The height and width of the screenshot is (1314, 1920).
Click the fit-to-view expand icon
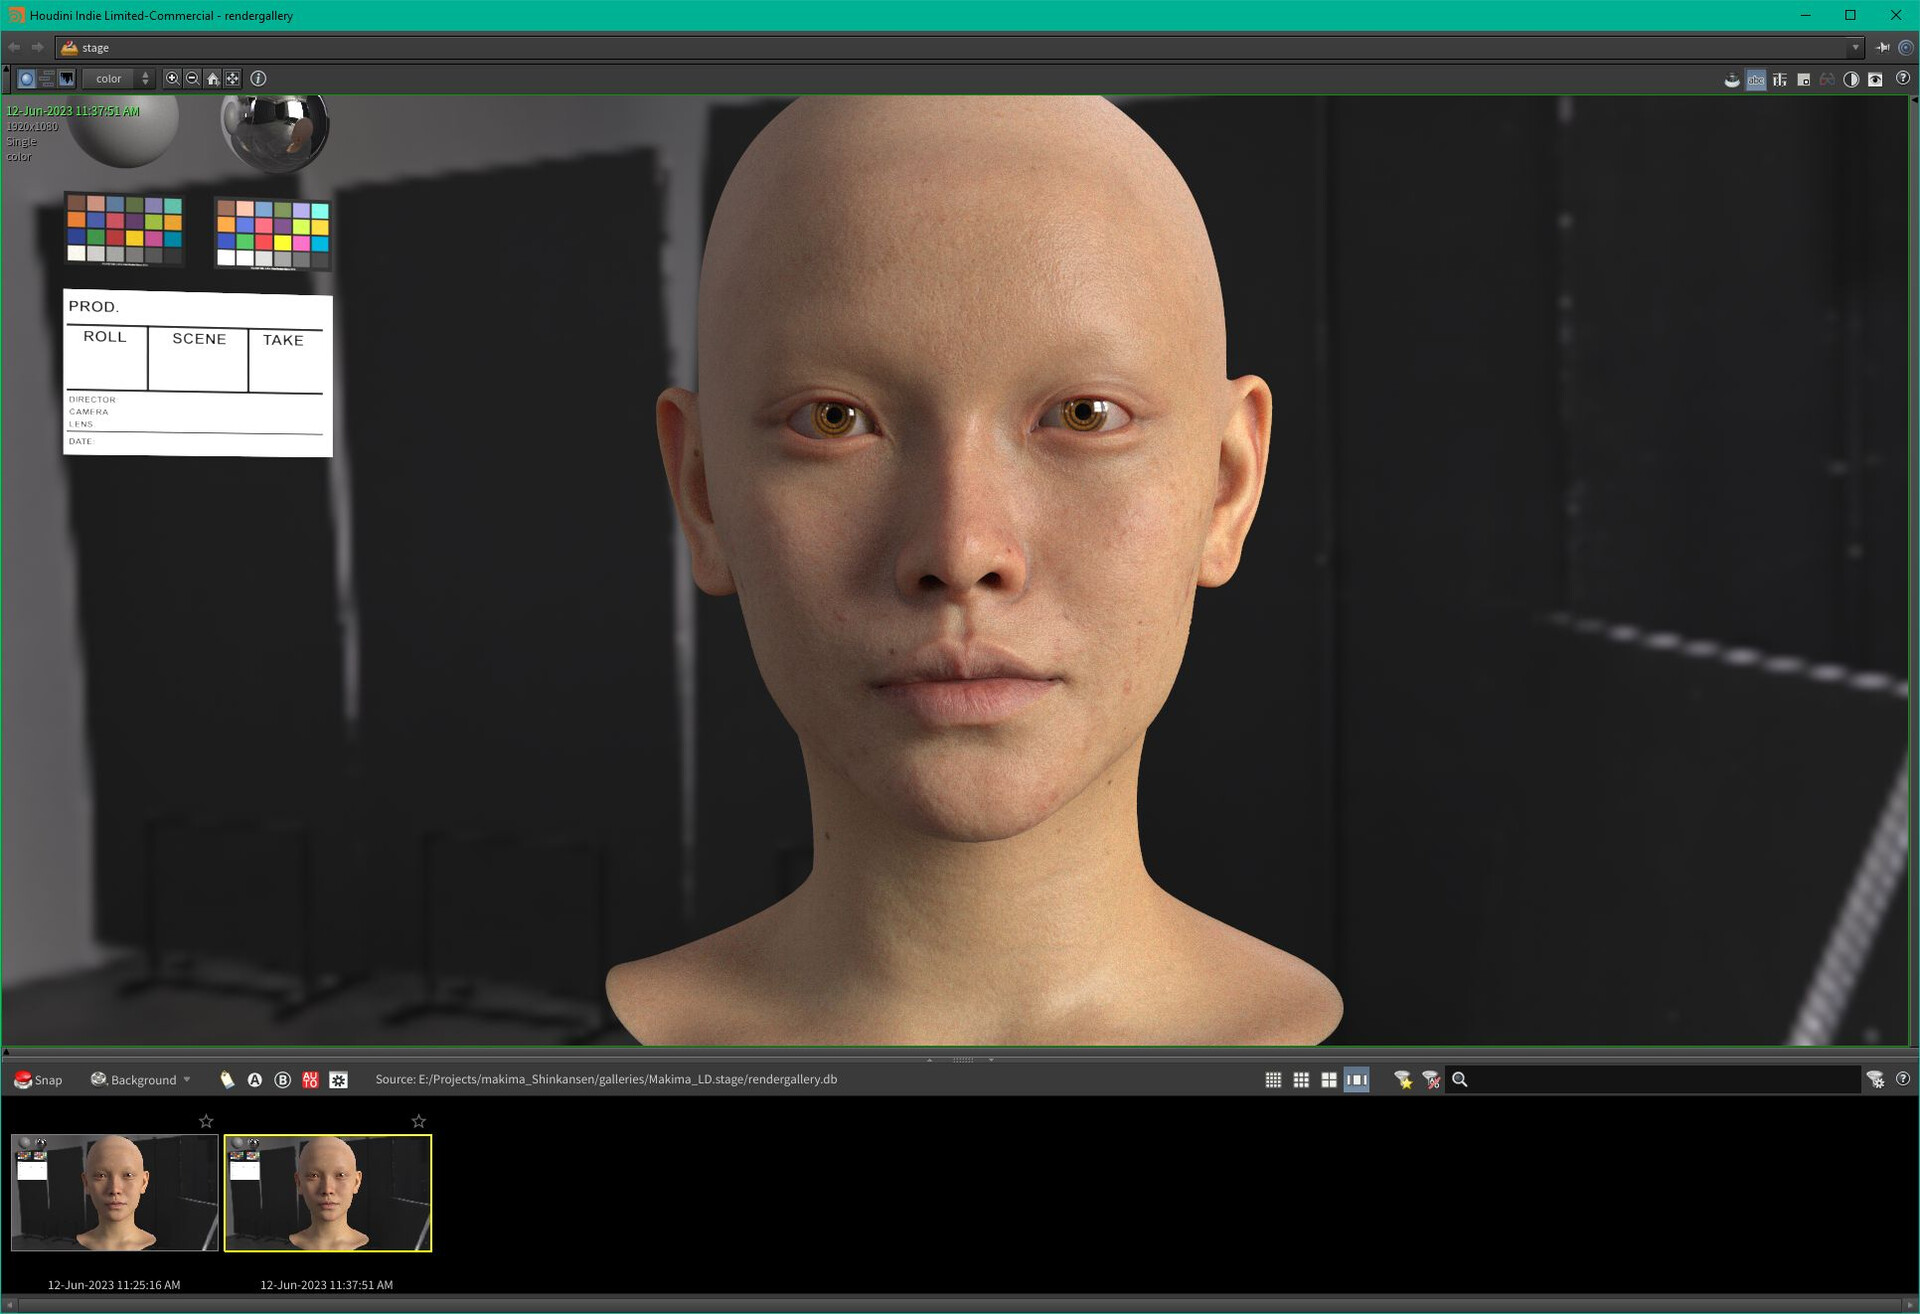[231, 79]
